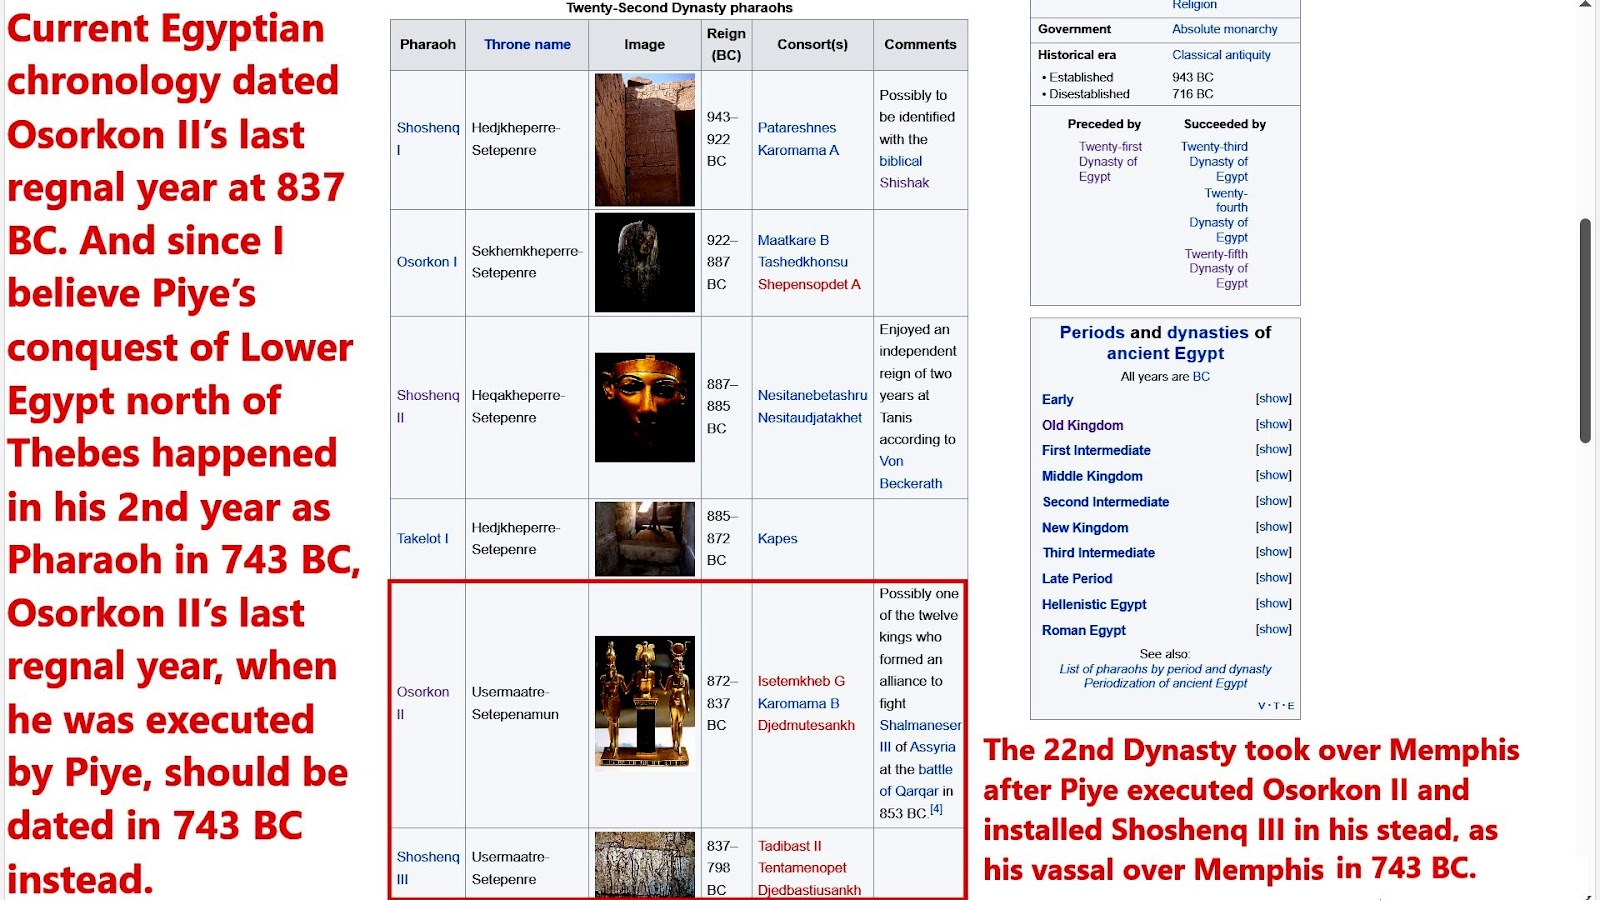Viewport: 1600px width, 900px height.
Task: Show the Middle Kingdom dynasties
Action: (1273, 475)
